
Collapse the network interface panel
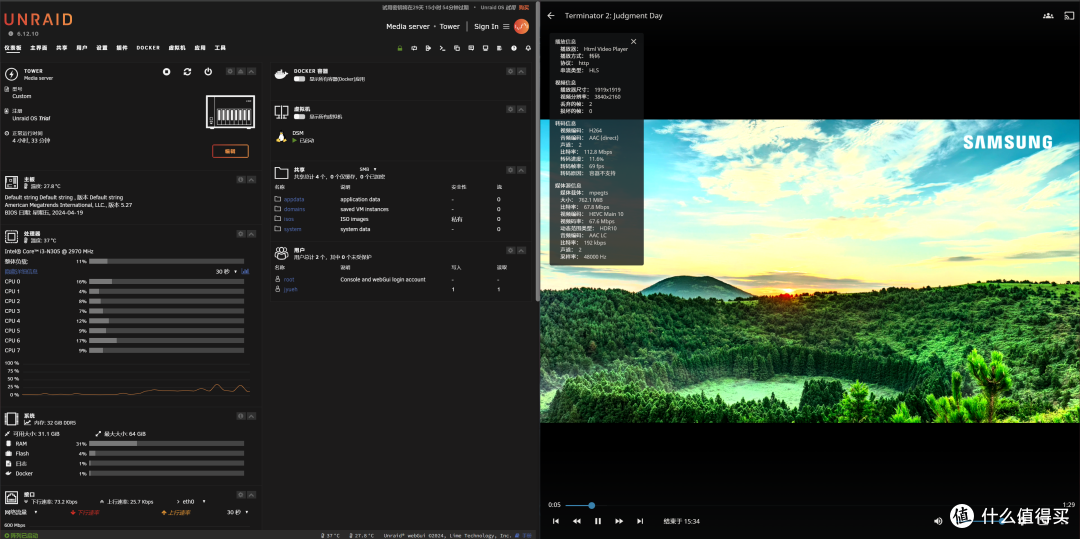coord(251,494)
